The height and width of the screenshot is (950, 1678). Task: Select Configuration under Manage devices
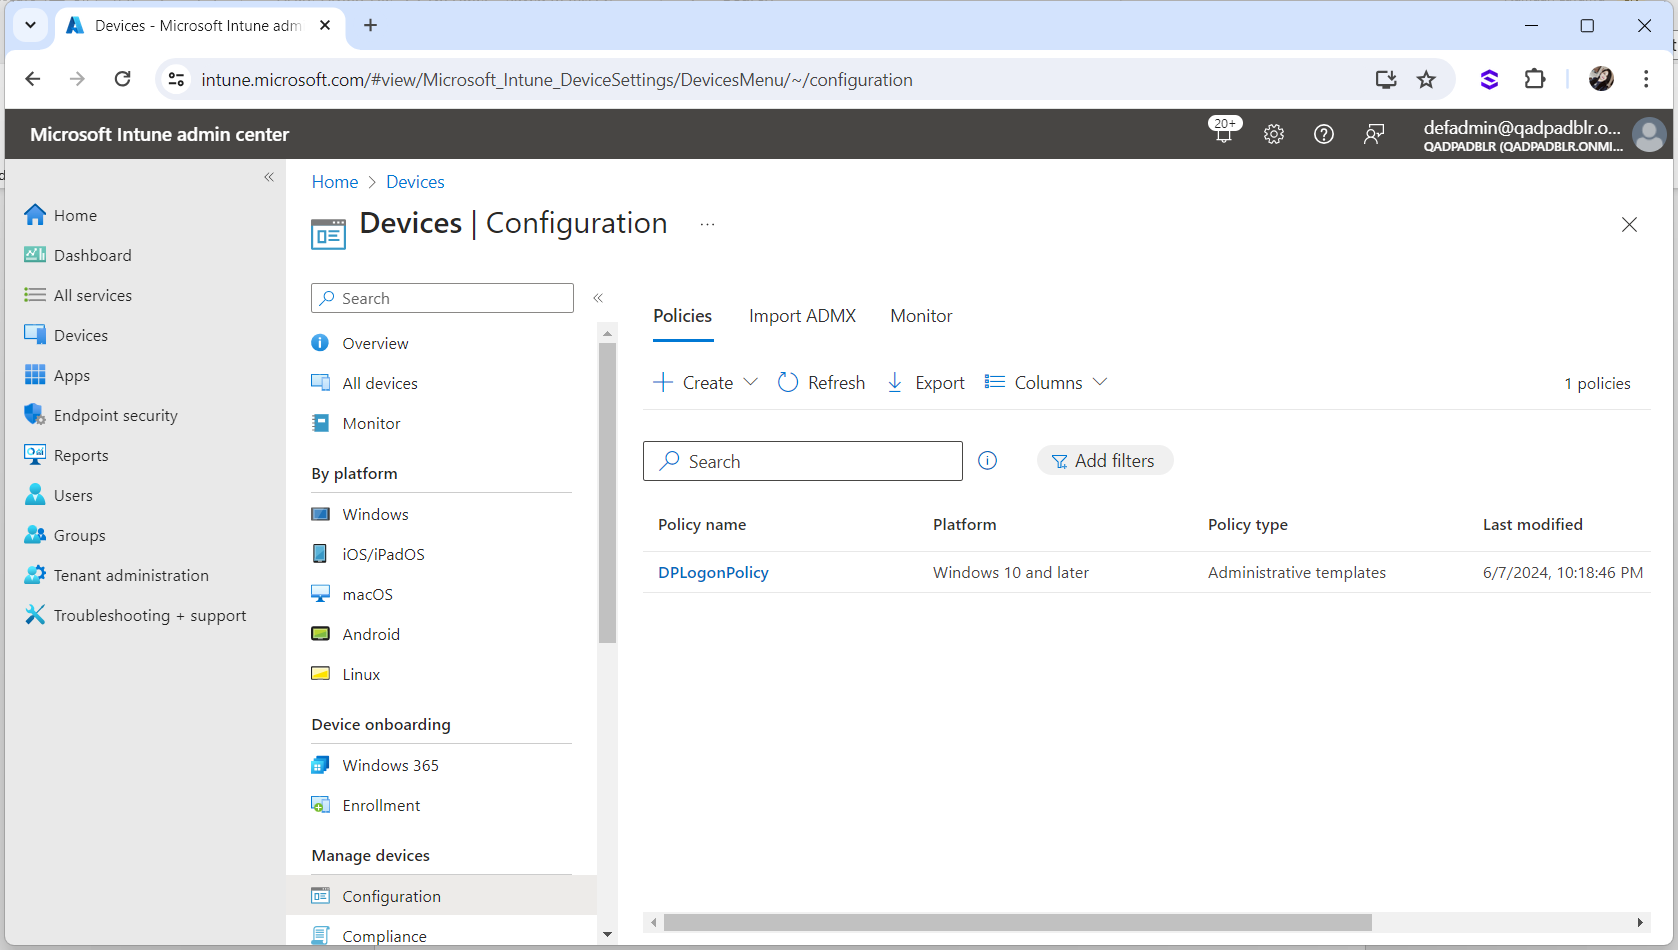pyautogui.click(x=441, y=896)
